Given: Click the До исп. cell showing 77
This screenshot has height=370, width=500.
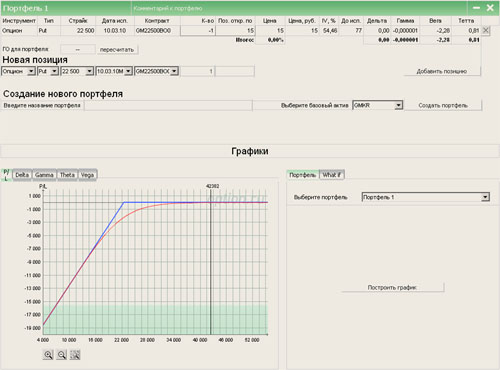Looking at the screenshot, I should [x=351, y=31].
